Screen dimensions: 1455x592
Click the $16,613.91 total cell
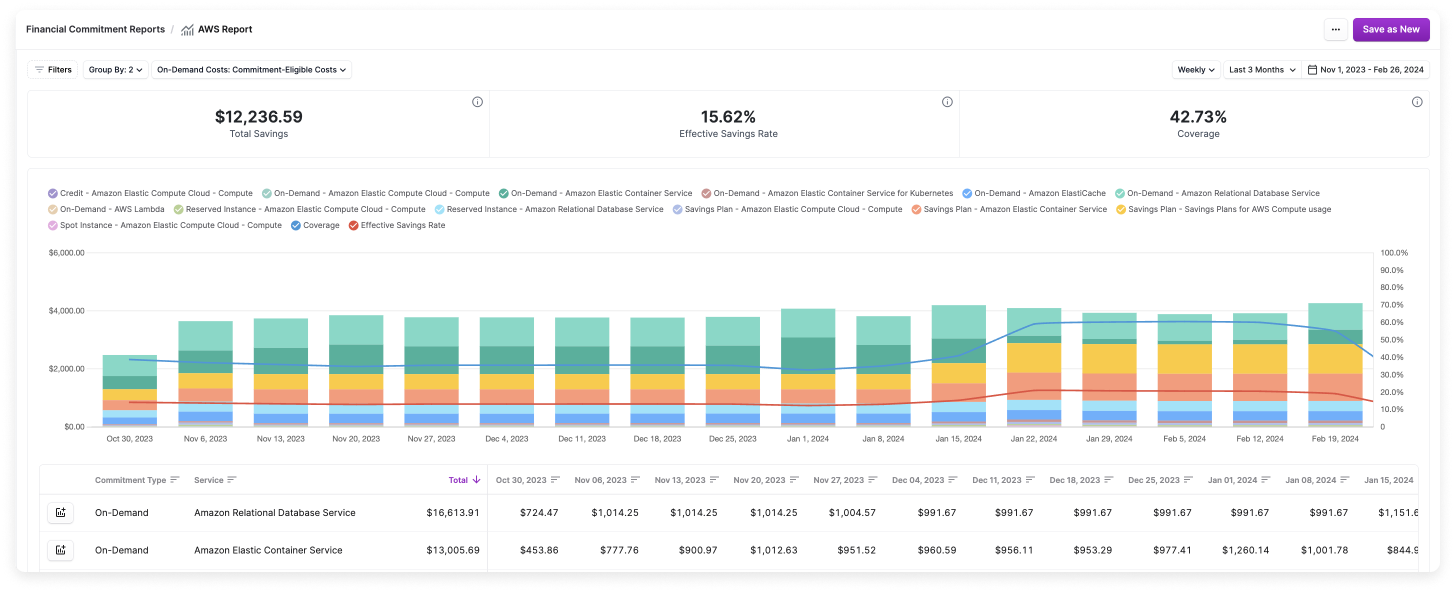tap(453, 513)
